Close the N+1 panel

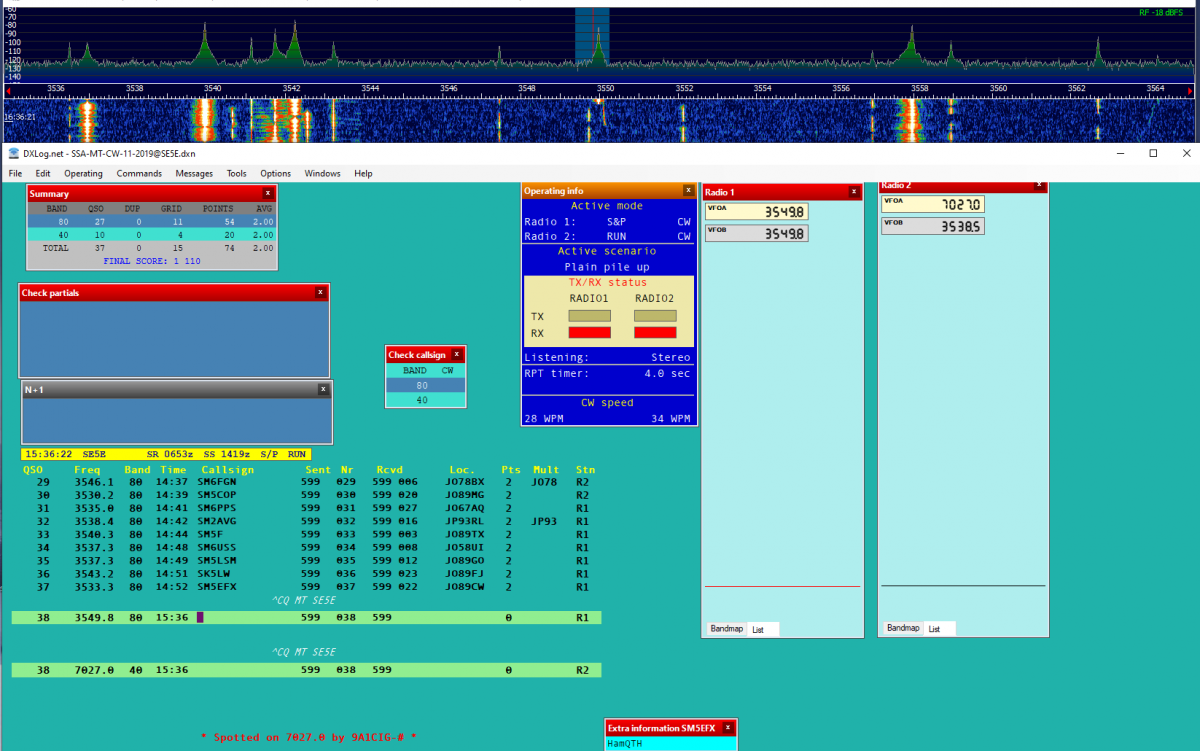tap(323, 389)
